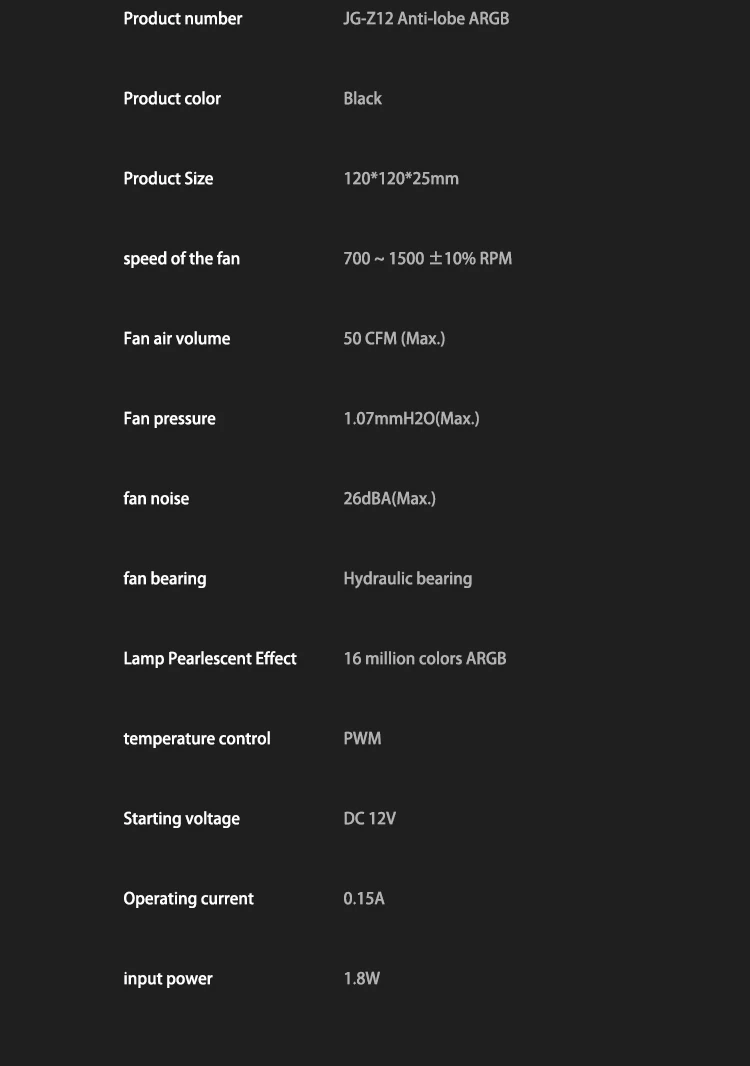Screen dimensions: 750x1066
Task: Click the "16 million colors ARGB" value
Action: click(x=425, y=659)
